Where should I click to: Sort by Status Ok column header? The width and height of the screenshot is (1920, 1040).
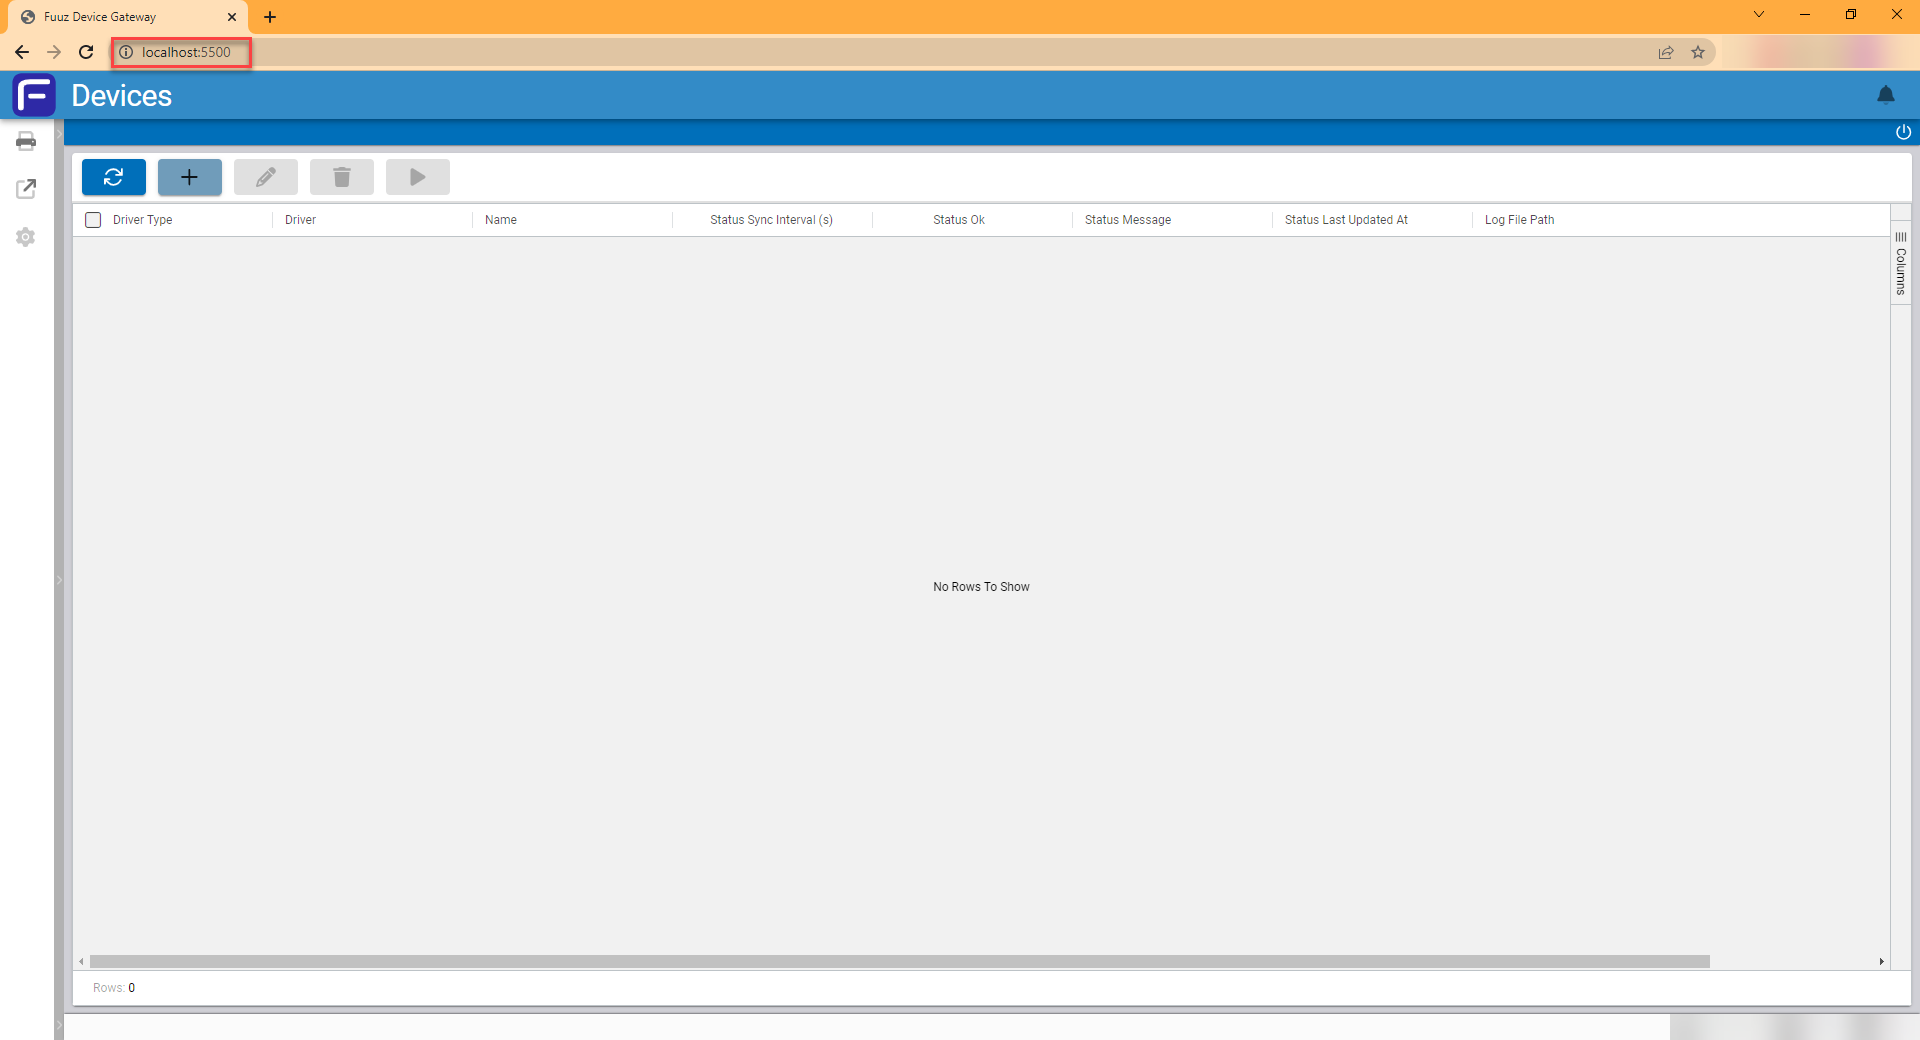[x=958, y=220]
